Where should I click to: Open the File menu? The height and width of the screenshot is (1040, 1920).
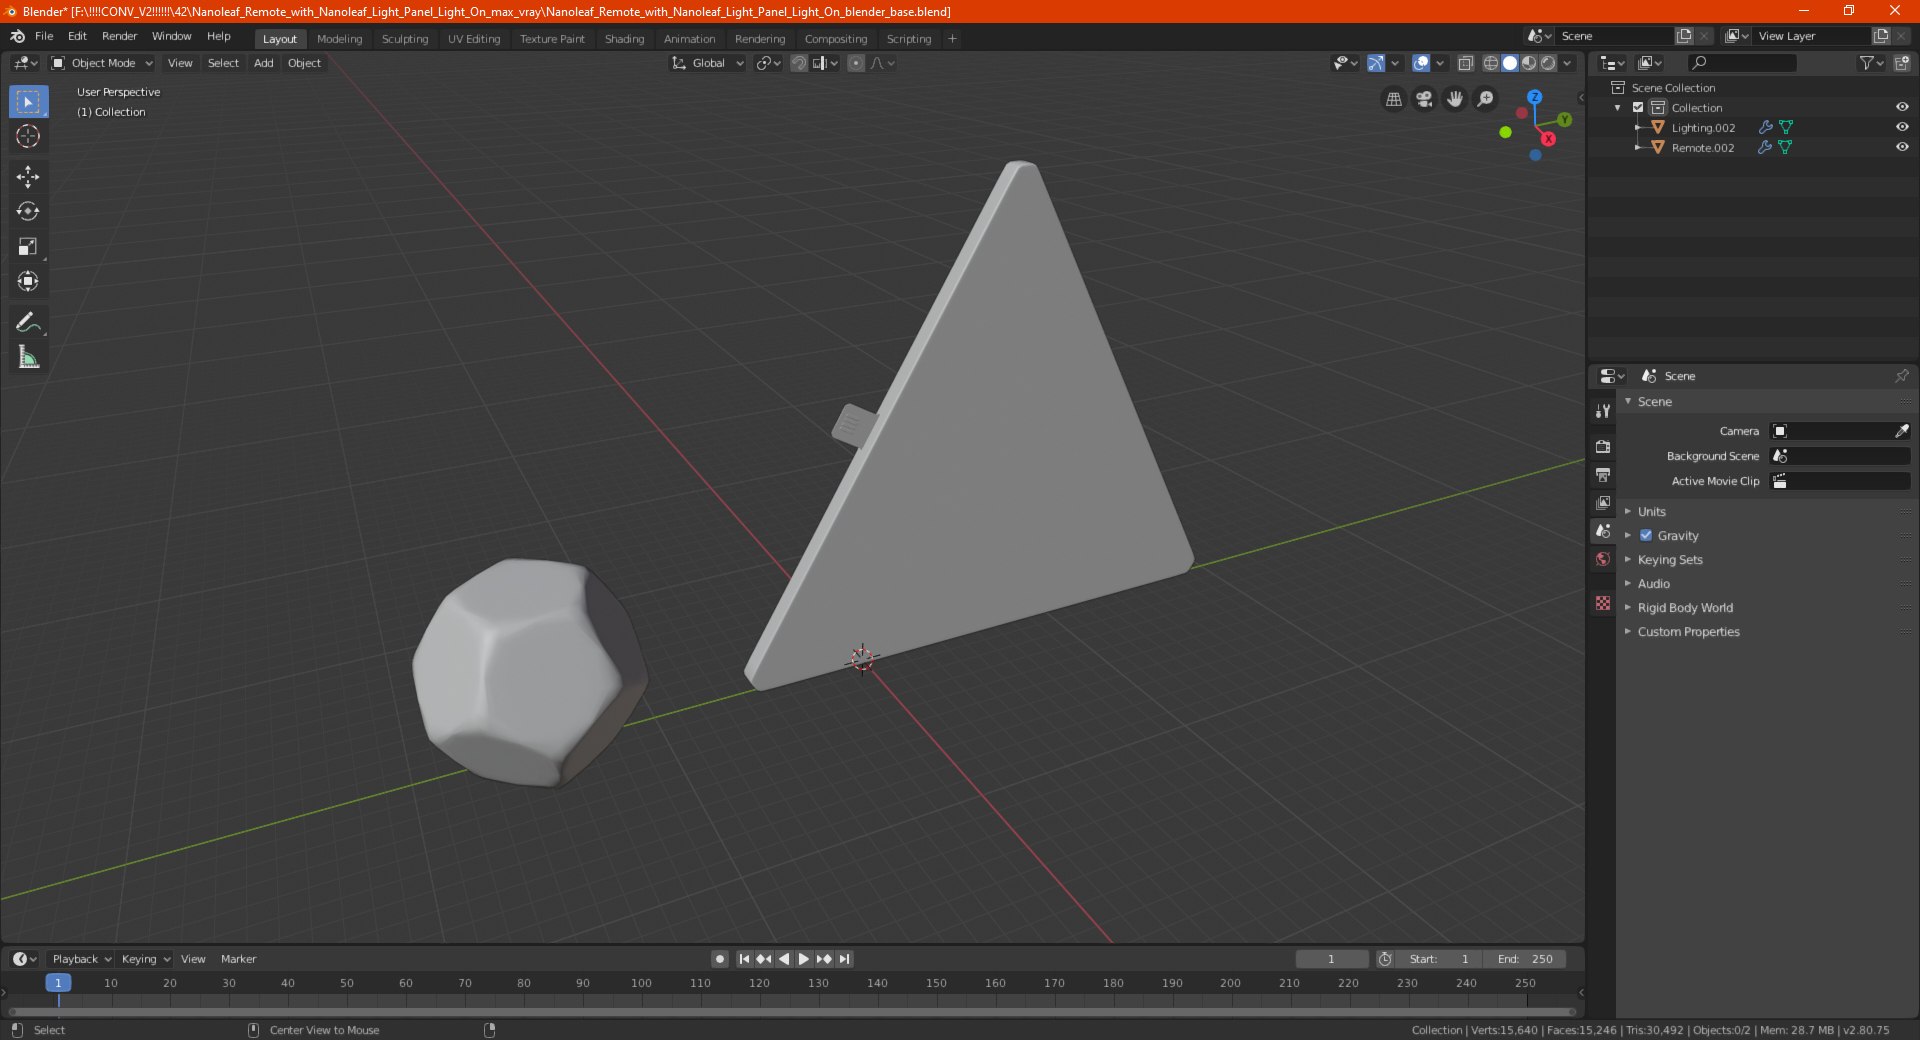point(44,36)
